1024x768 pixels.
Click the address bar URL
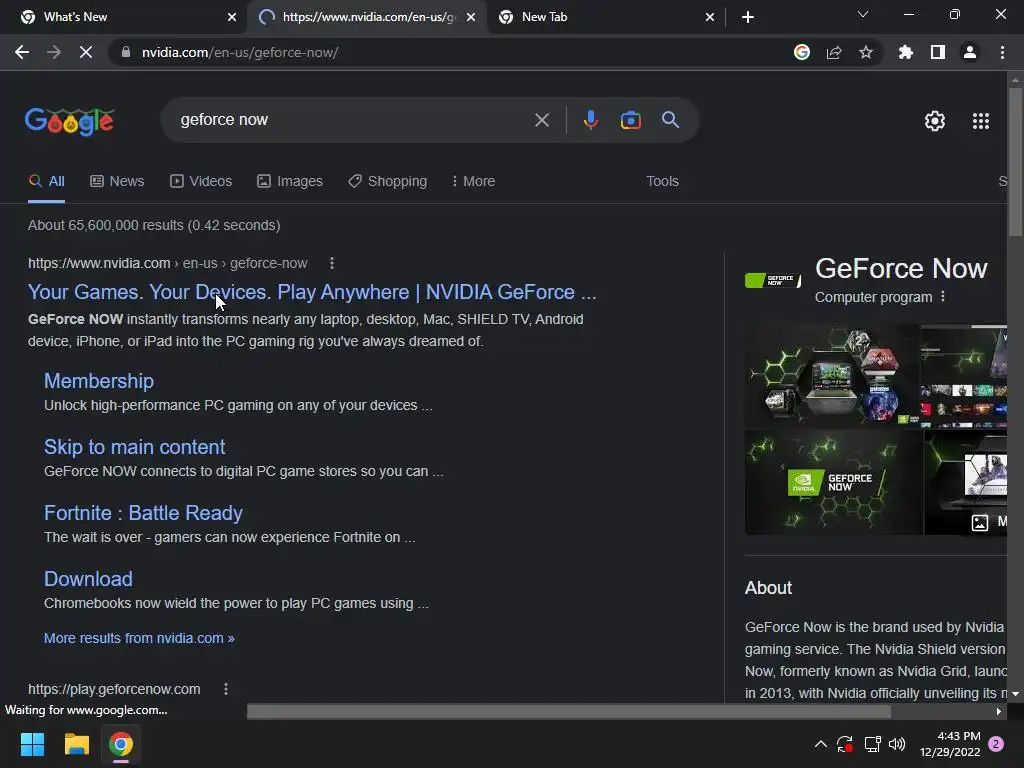pyautogui.click(x=240, y=52)
